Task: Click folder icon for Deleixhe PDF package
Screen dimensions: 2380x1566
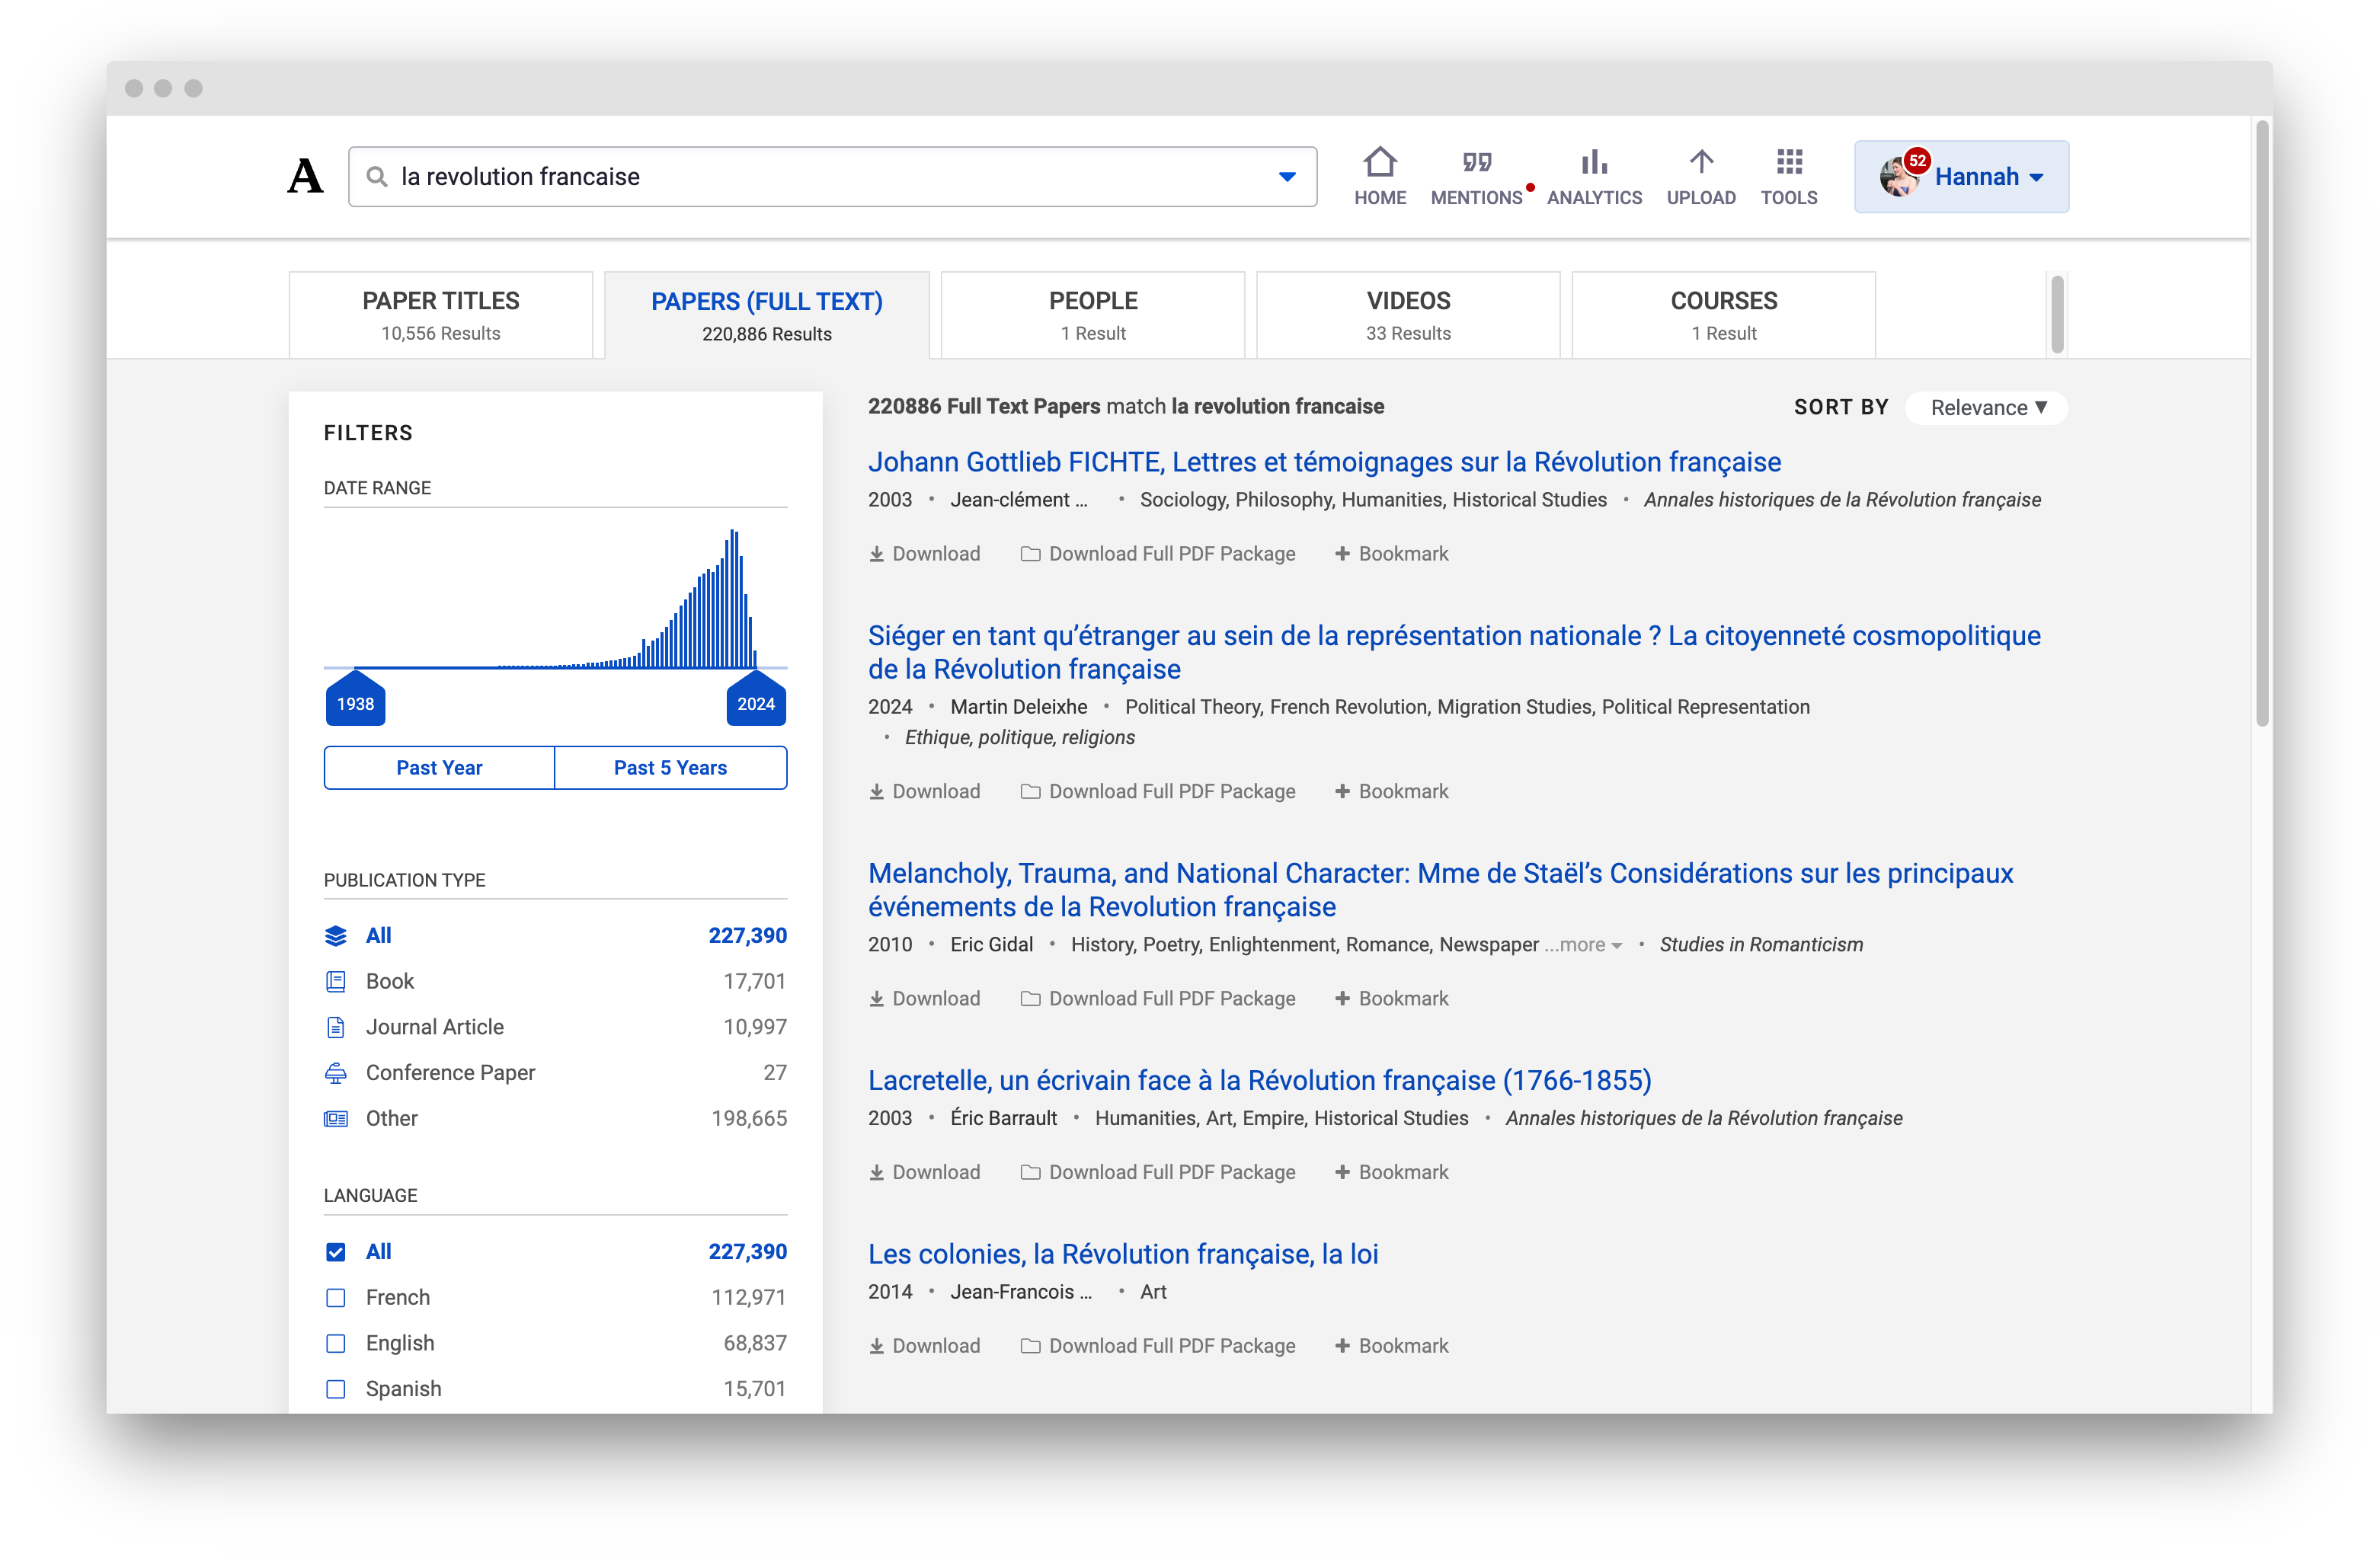Action: (x=1030, y=792)
